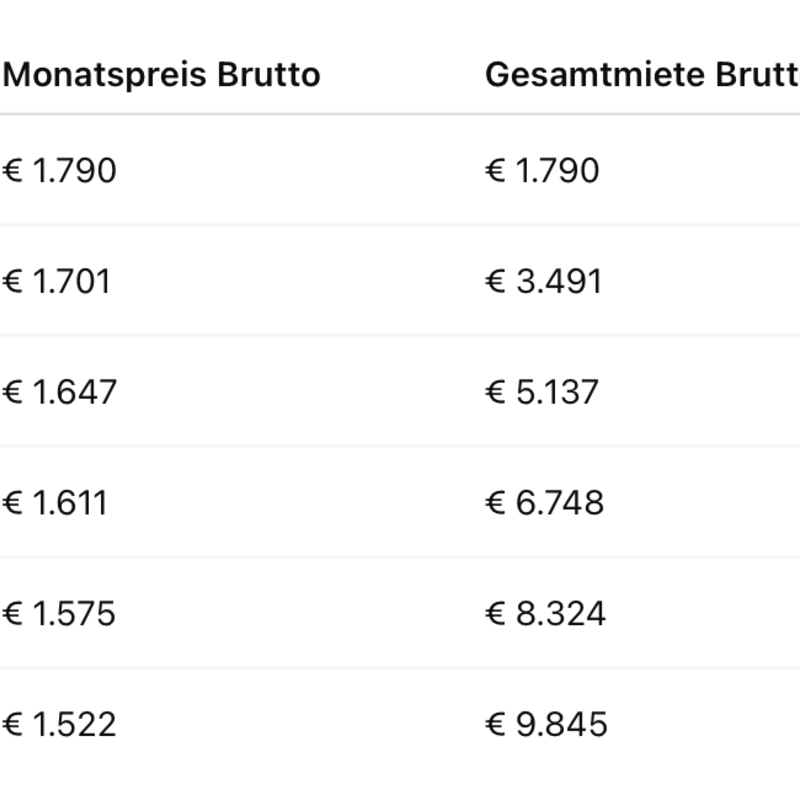Screen dimensions: 800x800
Task: Click the euro sign before 5.137
Action: pos(495,392)
